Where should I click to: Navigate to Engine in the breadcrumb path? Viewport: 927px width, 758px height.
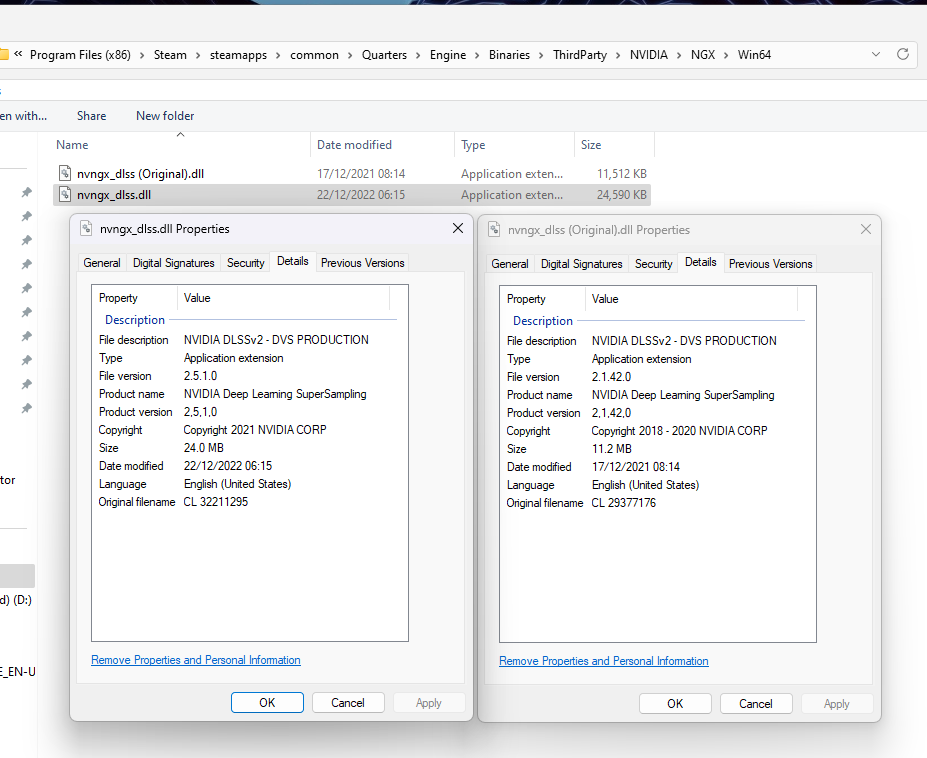click(x=448, y=55)
